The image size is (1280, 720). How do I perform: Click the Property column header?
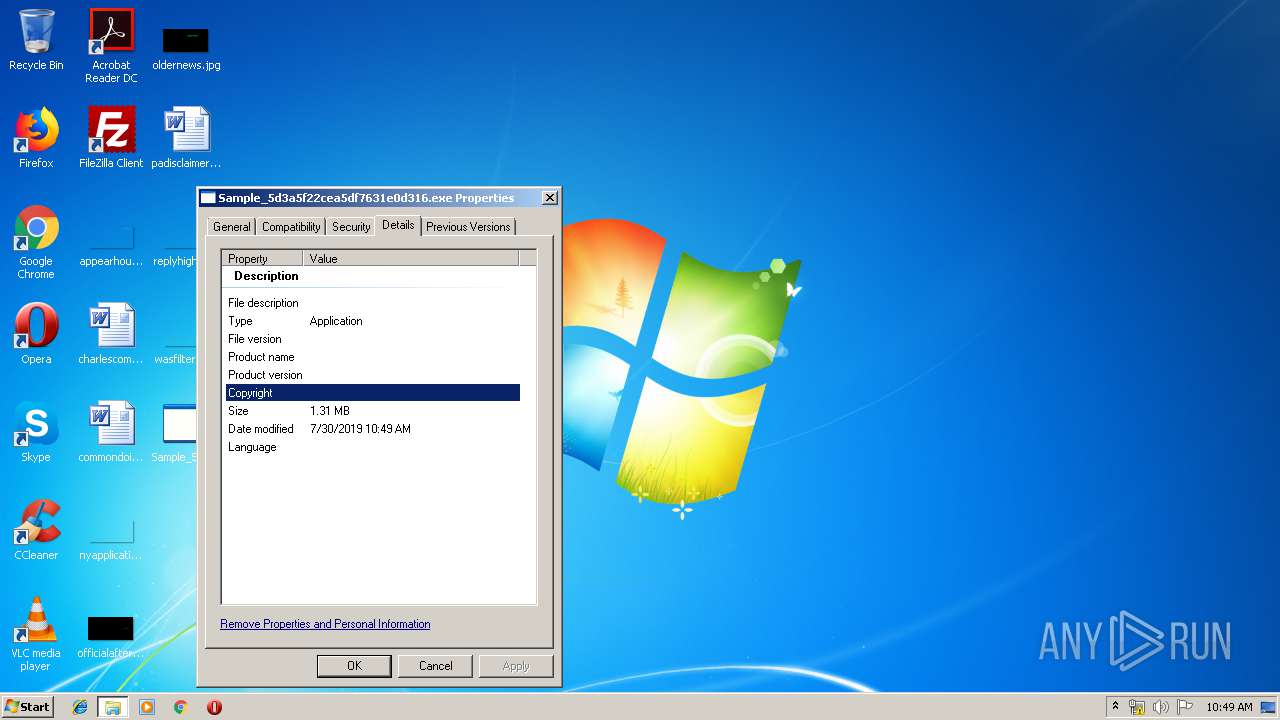pos(263,258)
